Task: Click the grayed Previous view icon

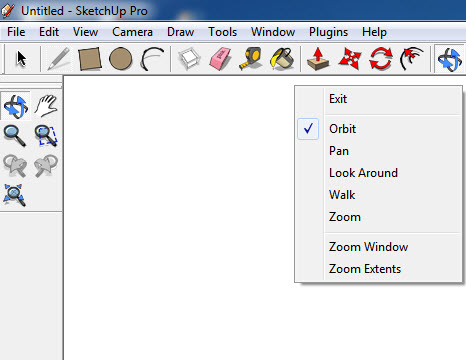Action: tap(15, 165)
